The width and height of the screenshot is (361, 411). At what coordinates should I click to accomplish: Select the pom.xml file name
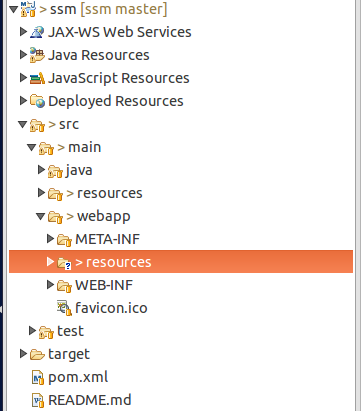pyautogui.click(x=78, y=377)
